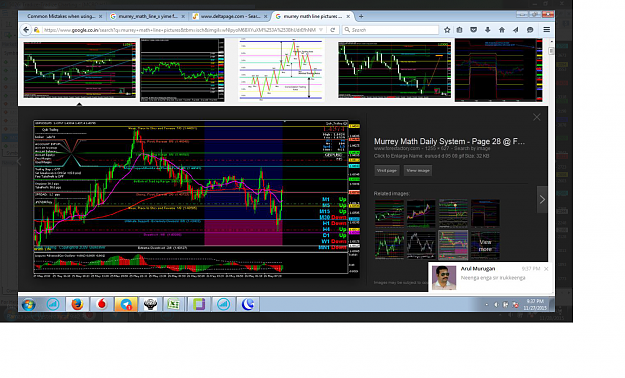Click the lock icon in address bar

pos(37,30)
